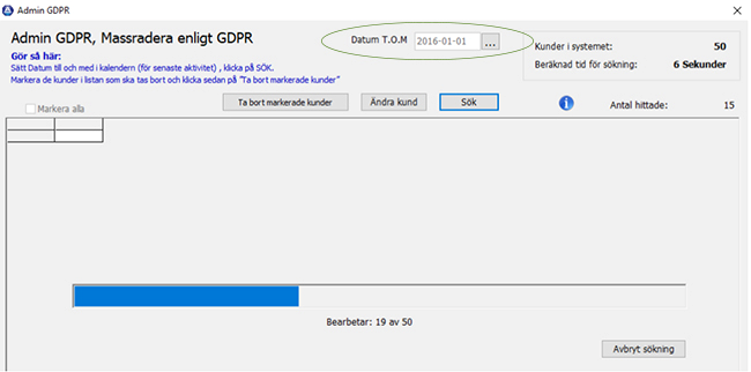Click the blue information icon
This screenshot has height=372, width=751.
(x=566, y=103)
